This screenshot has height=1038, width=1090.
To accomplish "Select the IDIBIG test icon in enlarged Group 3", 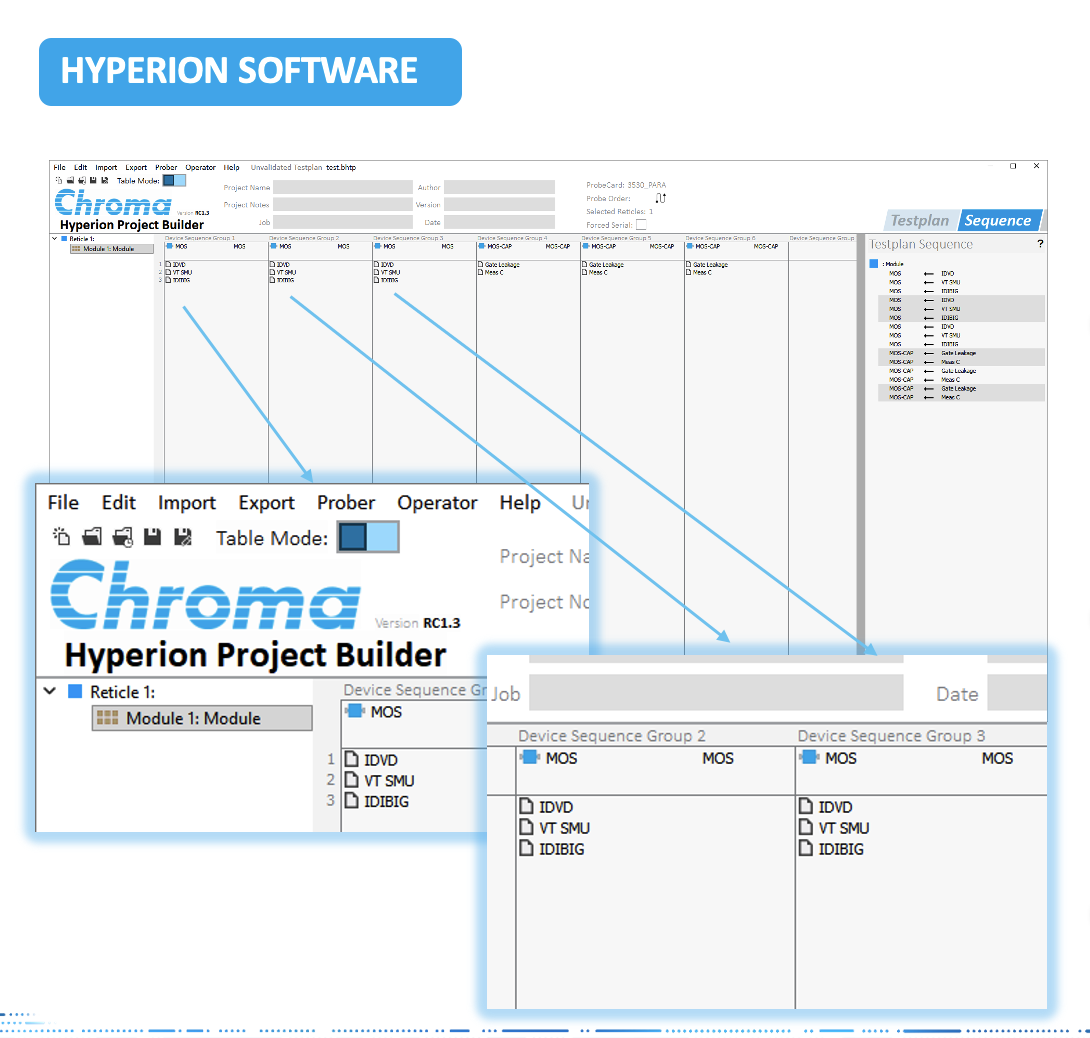I will (806, 848).
